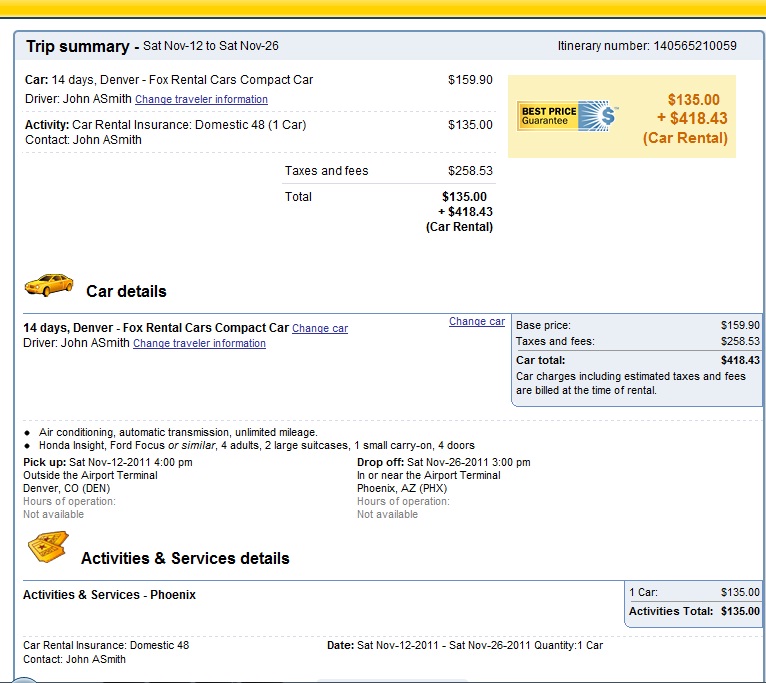Click the Activity: Car Rental Insurance summary line
This screenshot has width=766, height=683.
(166, 125)
